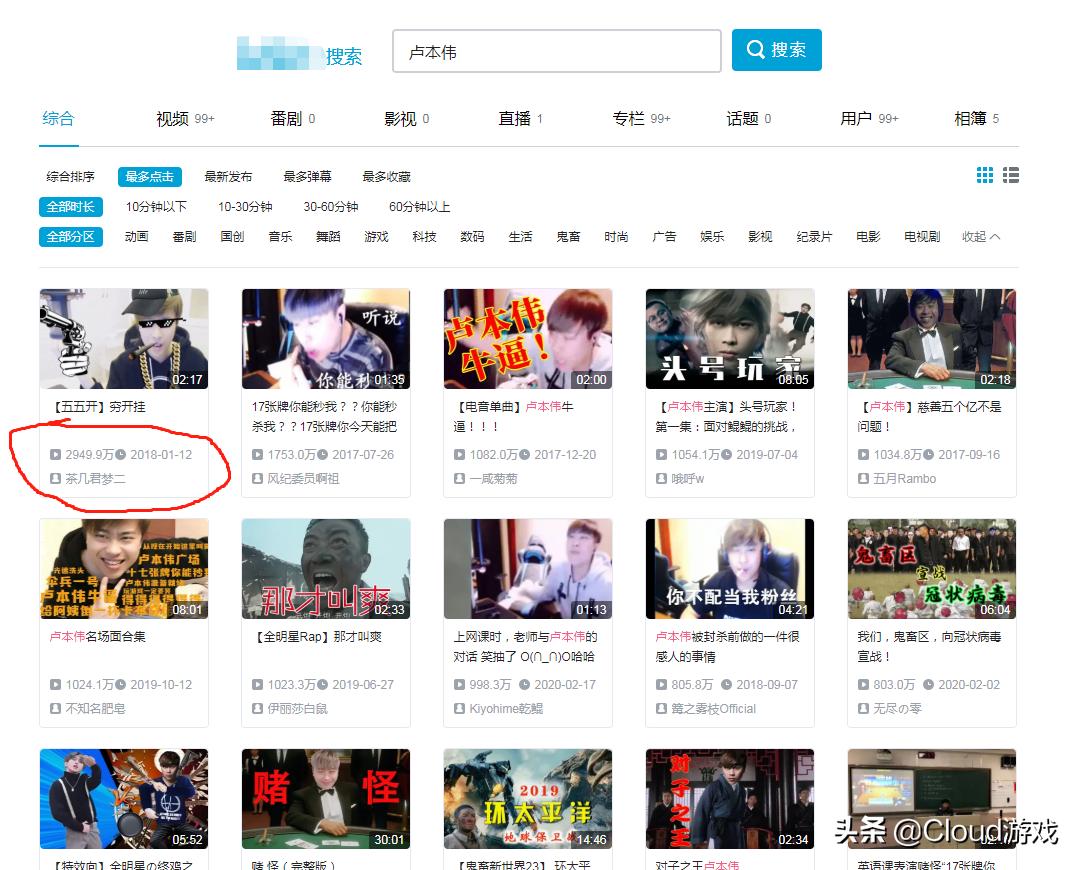Open the 视频 results tab
This screenshot has width=1083, height=870.
185,119
